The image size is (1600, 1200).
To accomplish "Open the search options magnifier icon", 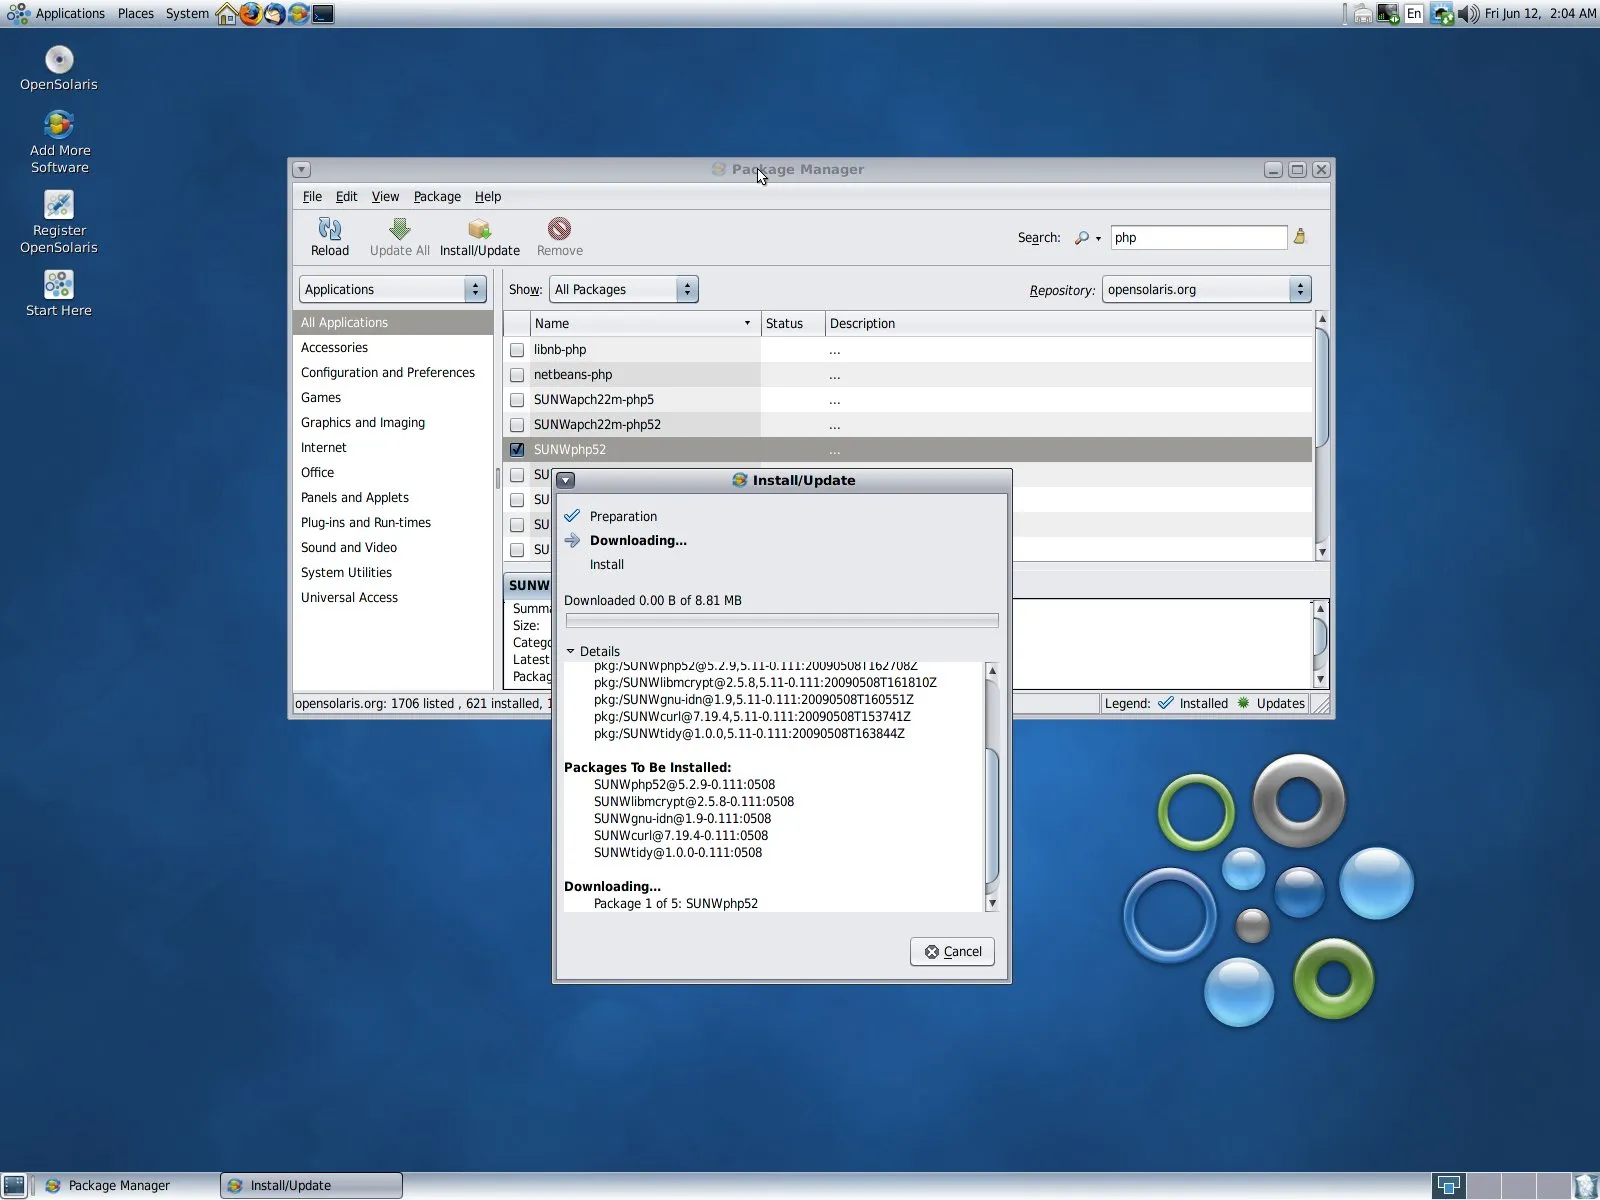I will [x=1083, y=238].
